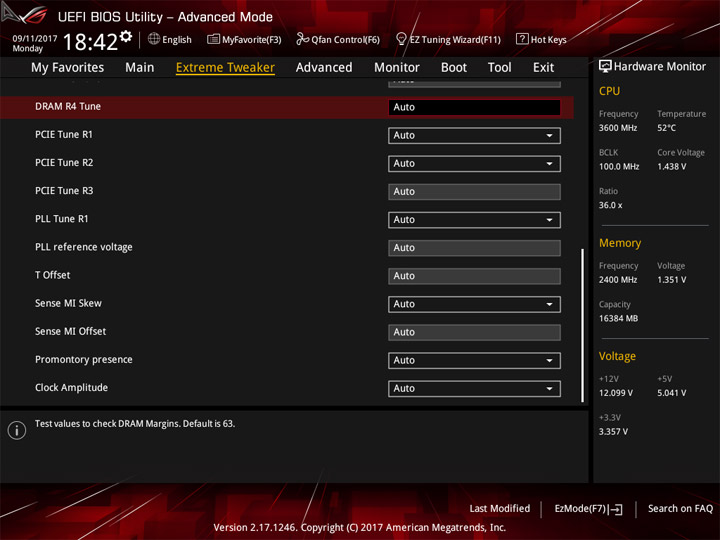Viewport: 720px width, 540px height.
Task: Click the 12.099 V reading
Action: click(x=615, y=393)
